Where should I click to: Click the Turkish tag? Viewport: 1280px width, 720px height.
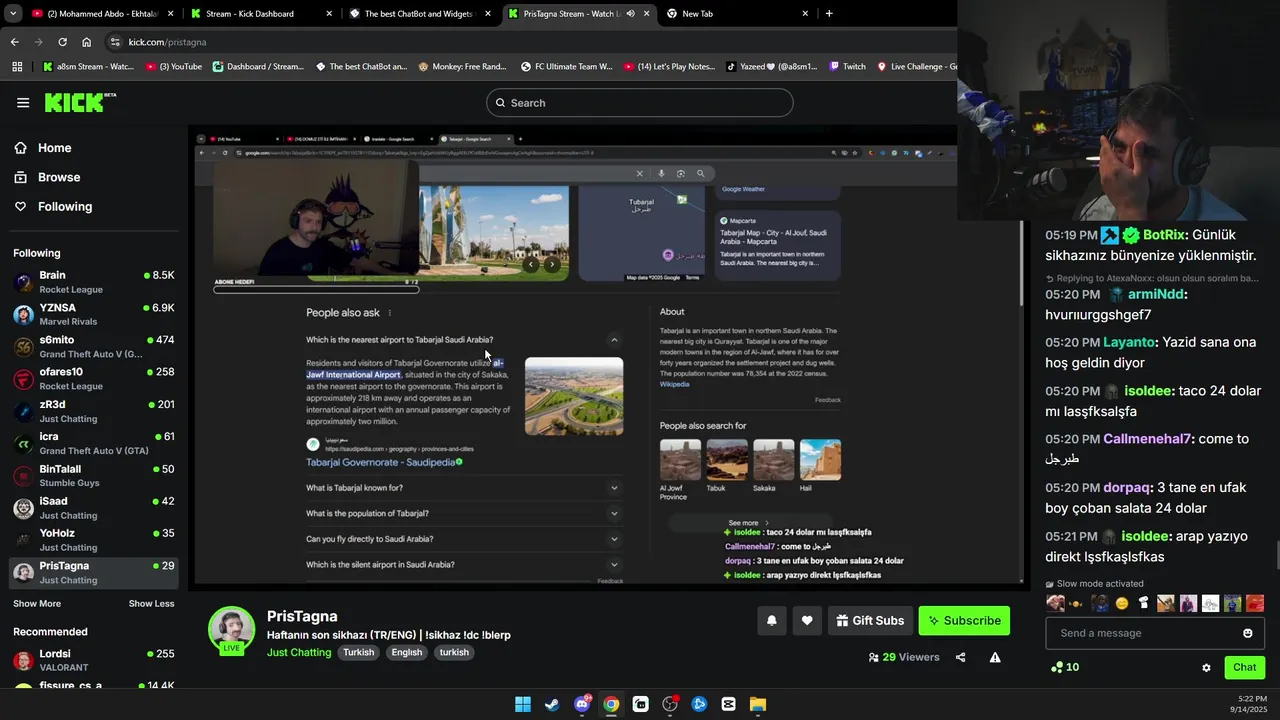(x=358, y=652)
